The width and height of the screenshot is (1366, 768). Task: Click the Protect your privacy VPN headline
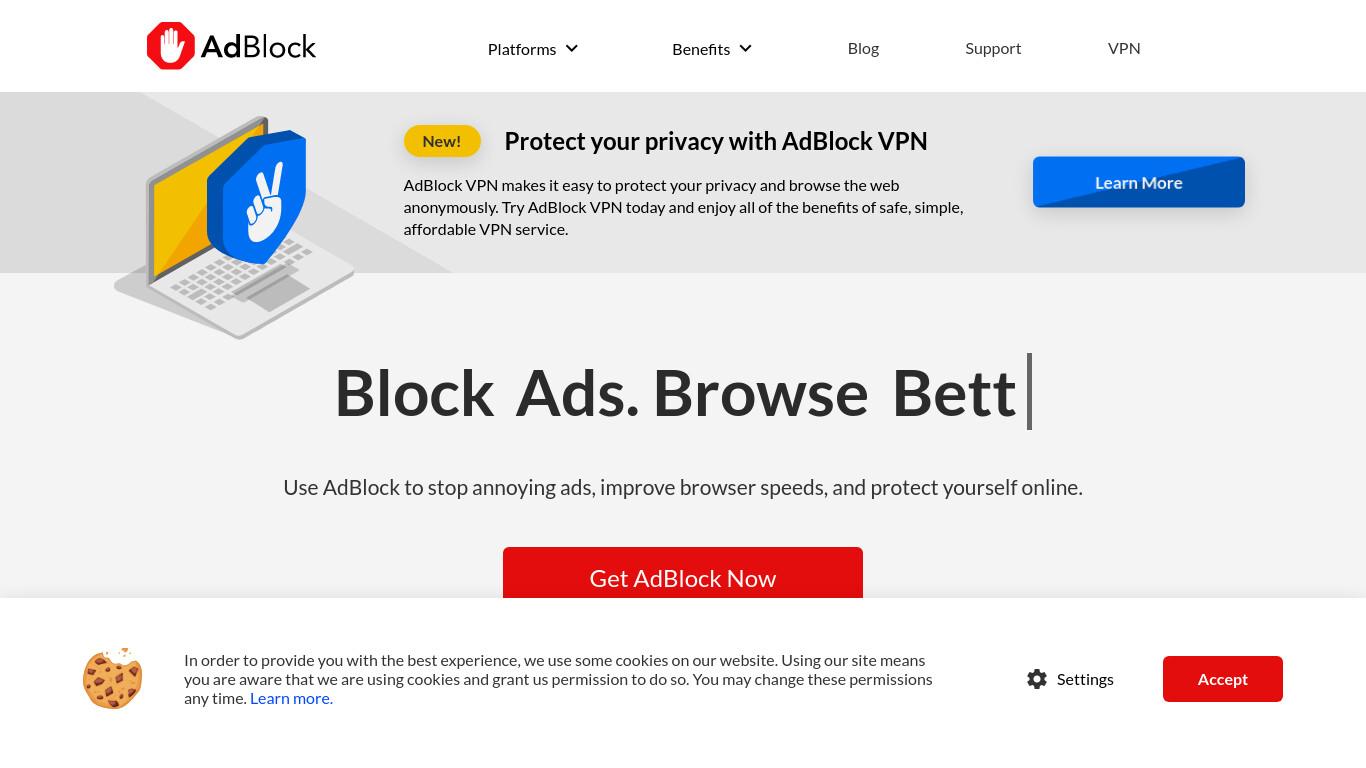(x=716, y=141)
